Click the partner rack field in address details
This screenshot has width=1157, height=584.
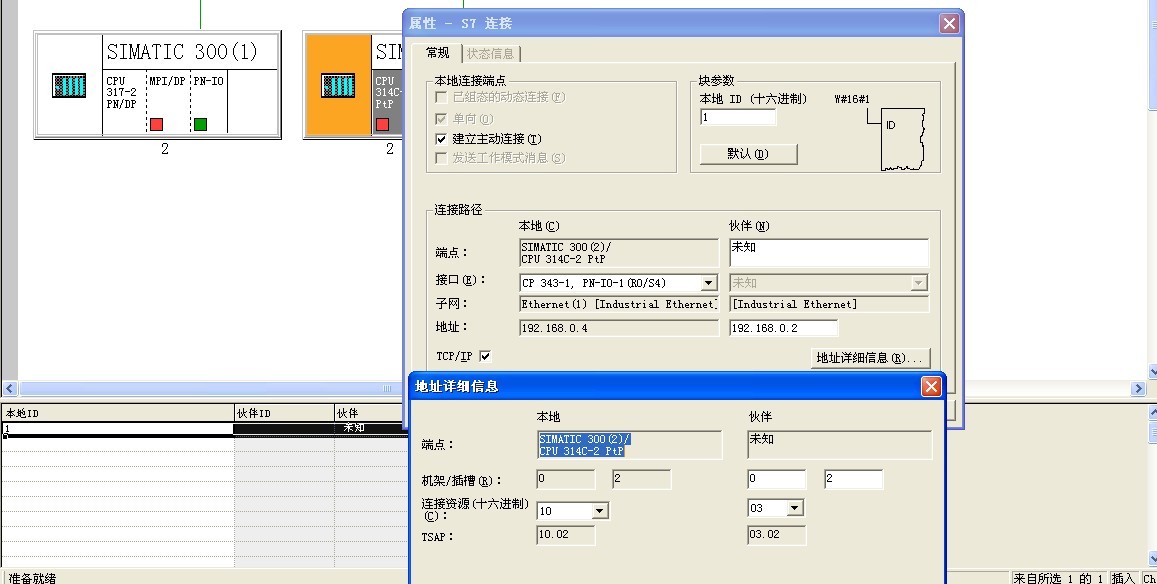(x=776, y=478)
